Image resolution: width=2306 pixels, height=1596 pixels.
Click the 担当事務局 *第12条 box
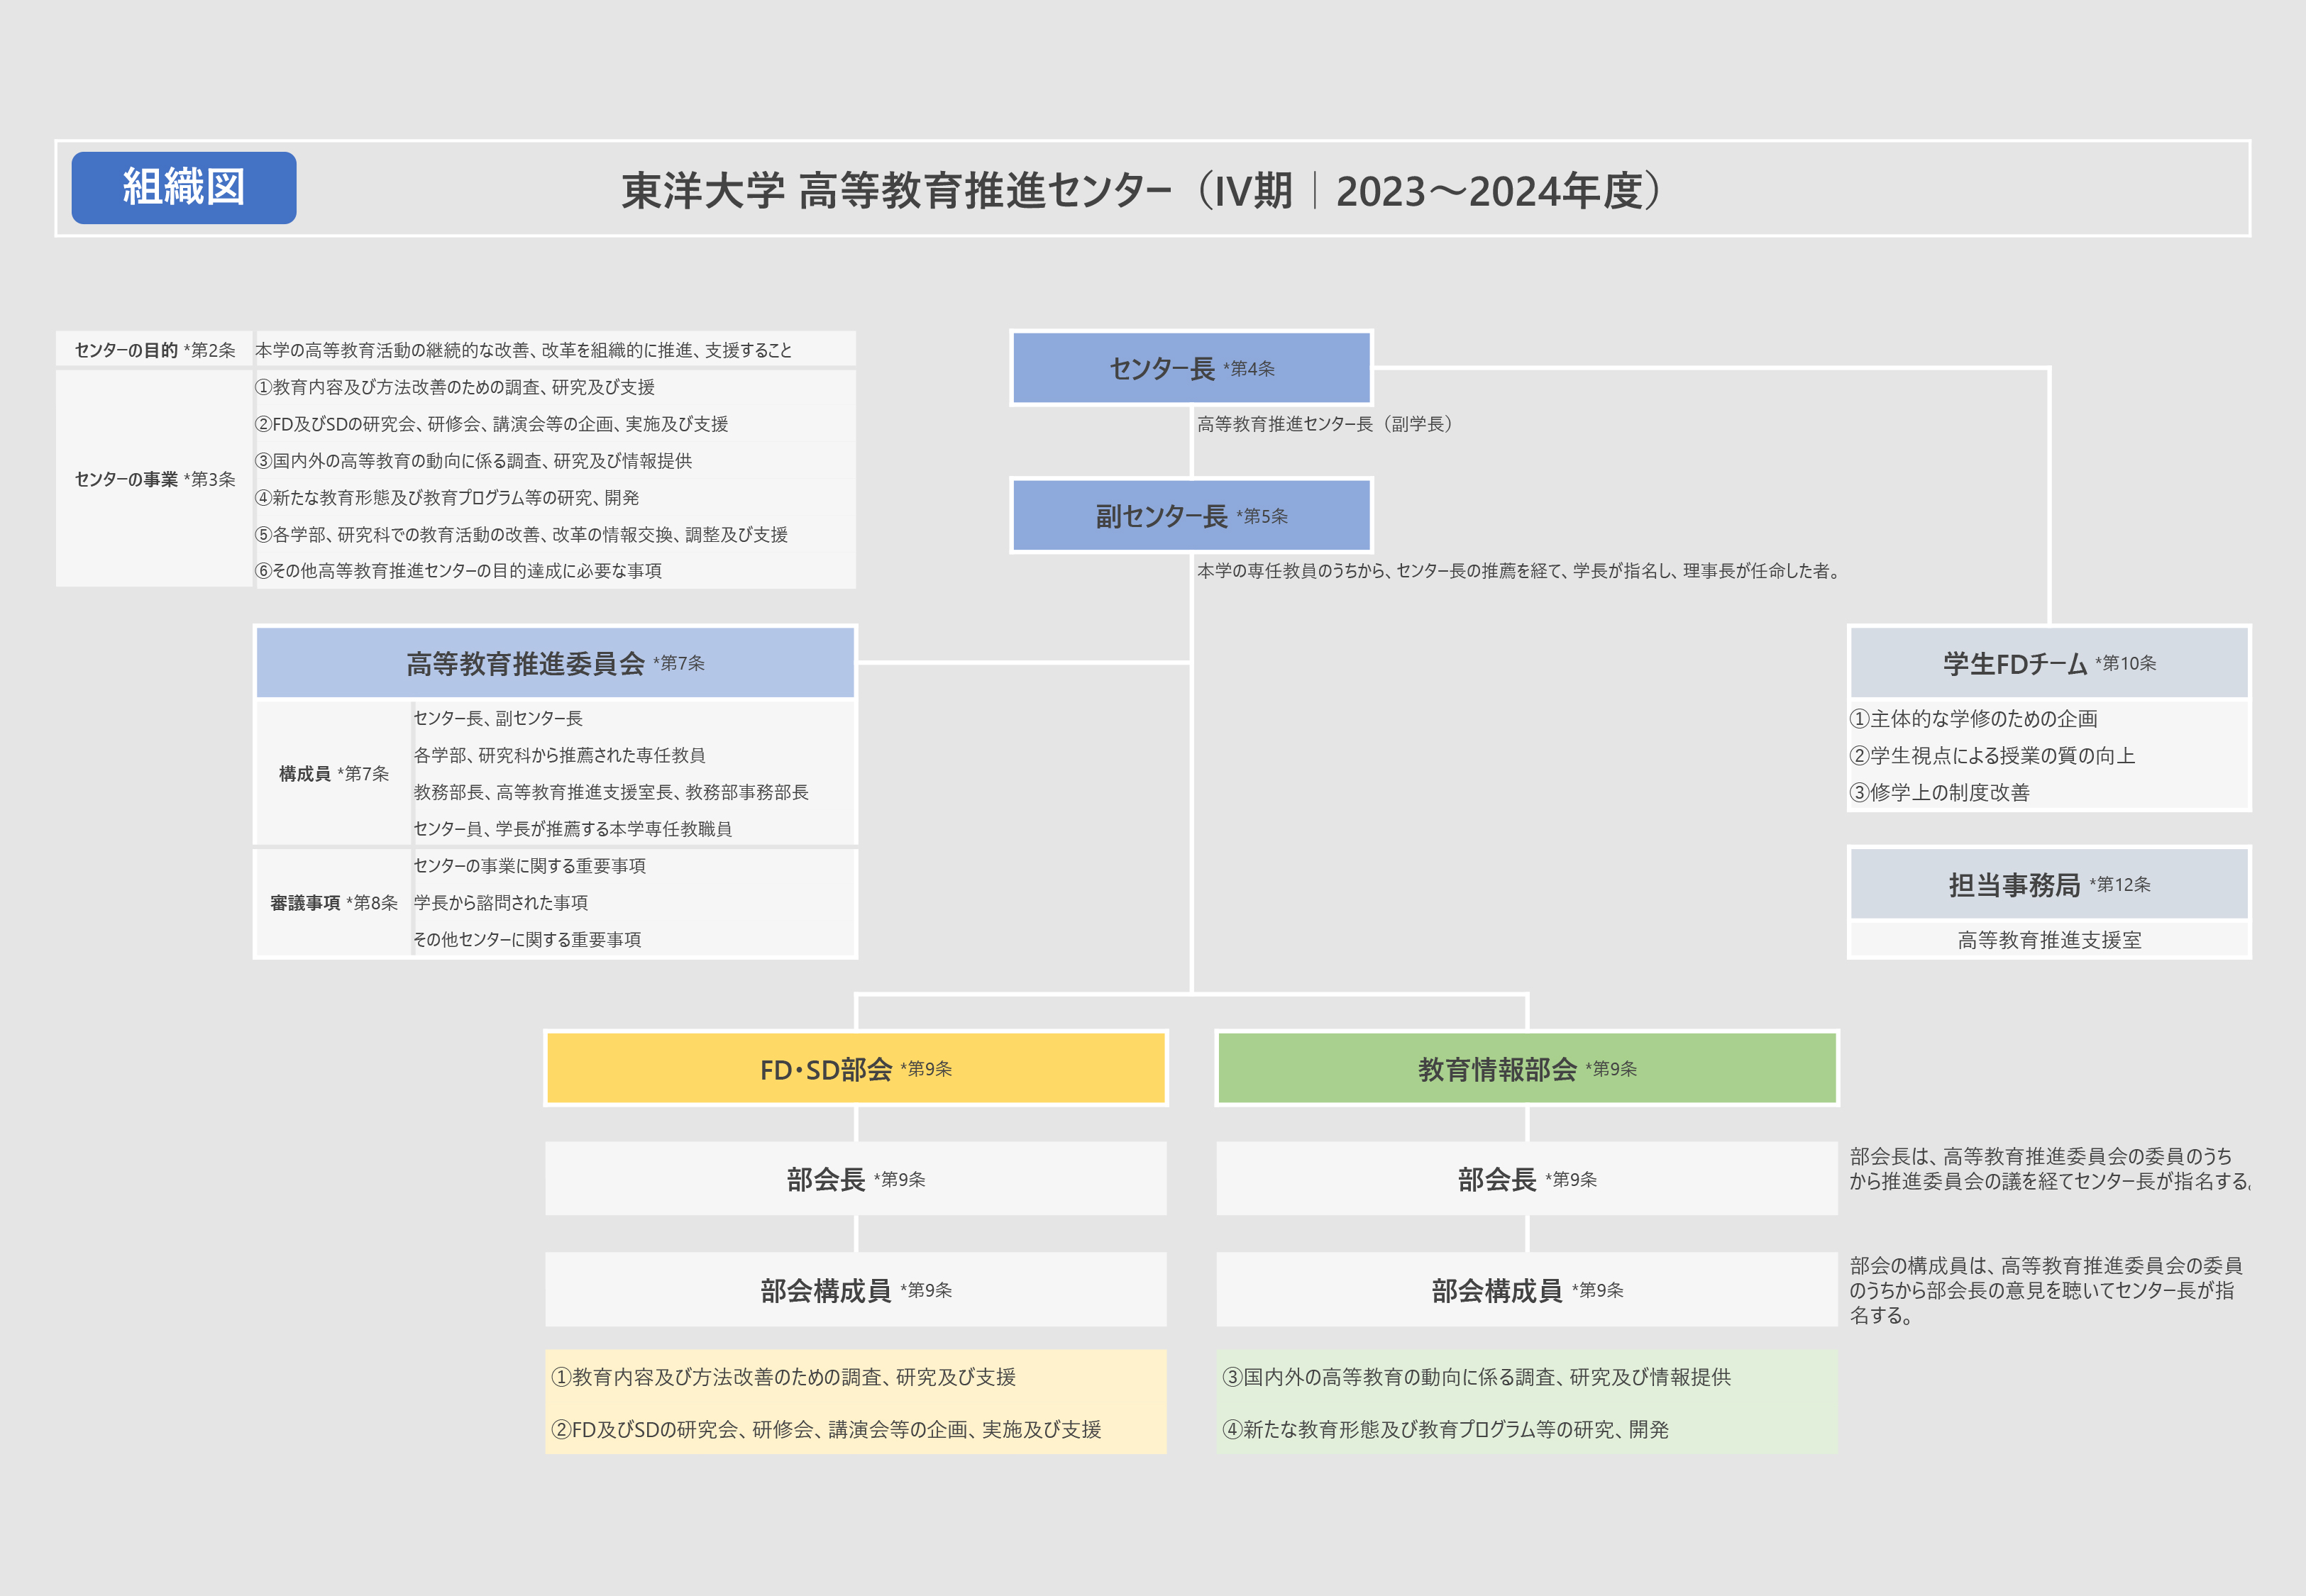coord(2049,884)
